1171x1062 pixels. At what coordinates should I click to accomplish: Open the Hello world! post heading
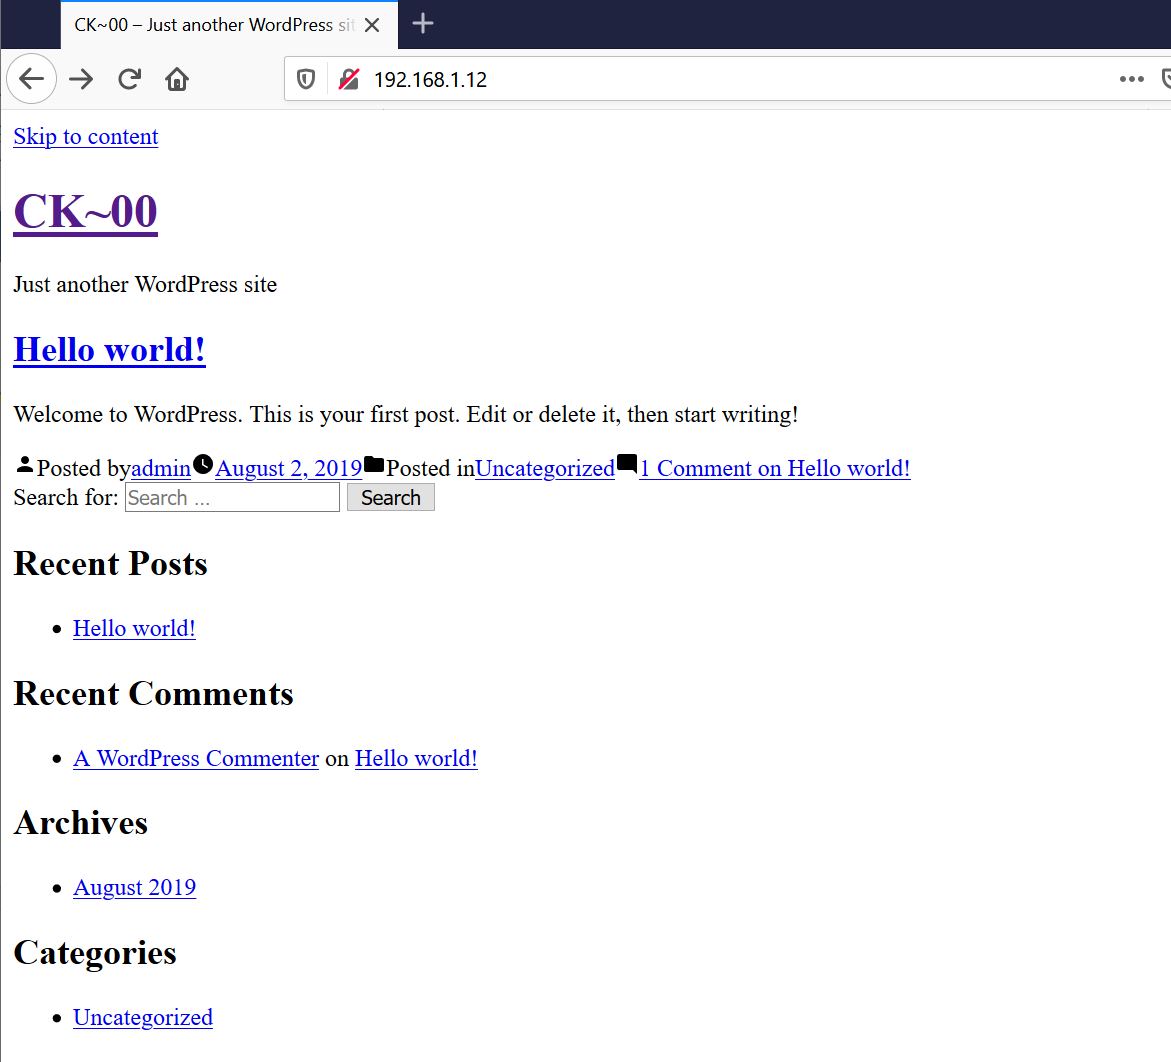110,350
